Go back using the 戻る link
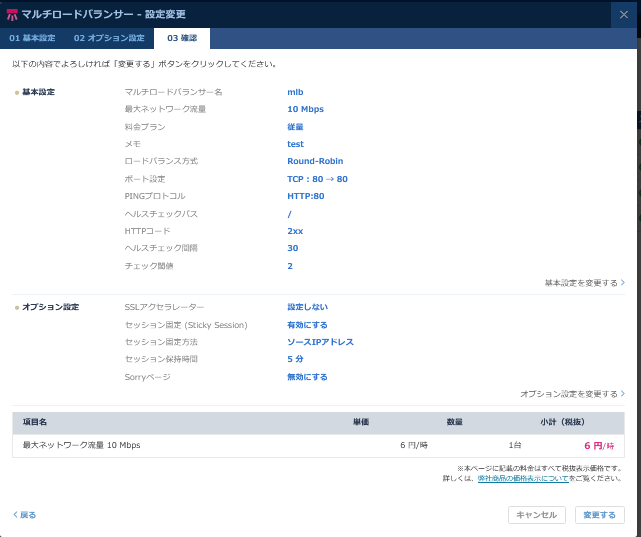Screen dimensions: 641x537 click(28, 515)
